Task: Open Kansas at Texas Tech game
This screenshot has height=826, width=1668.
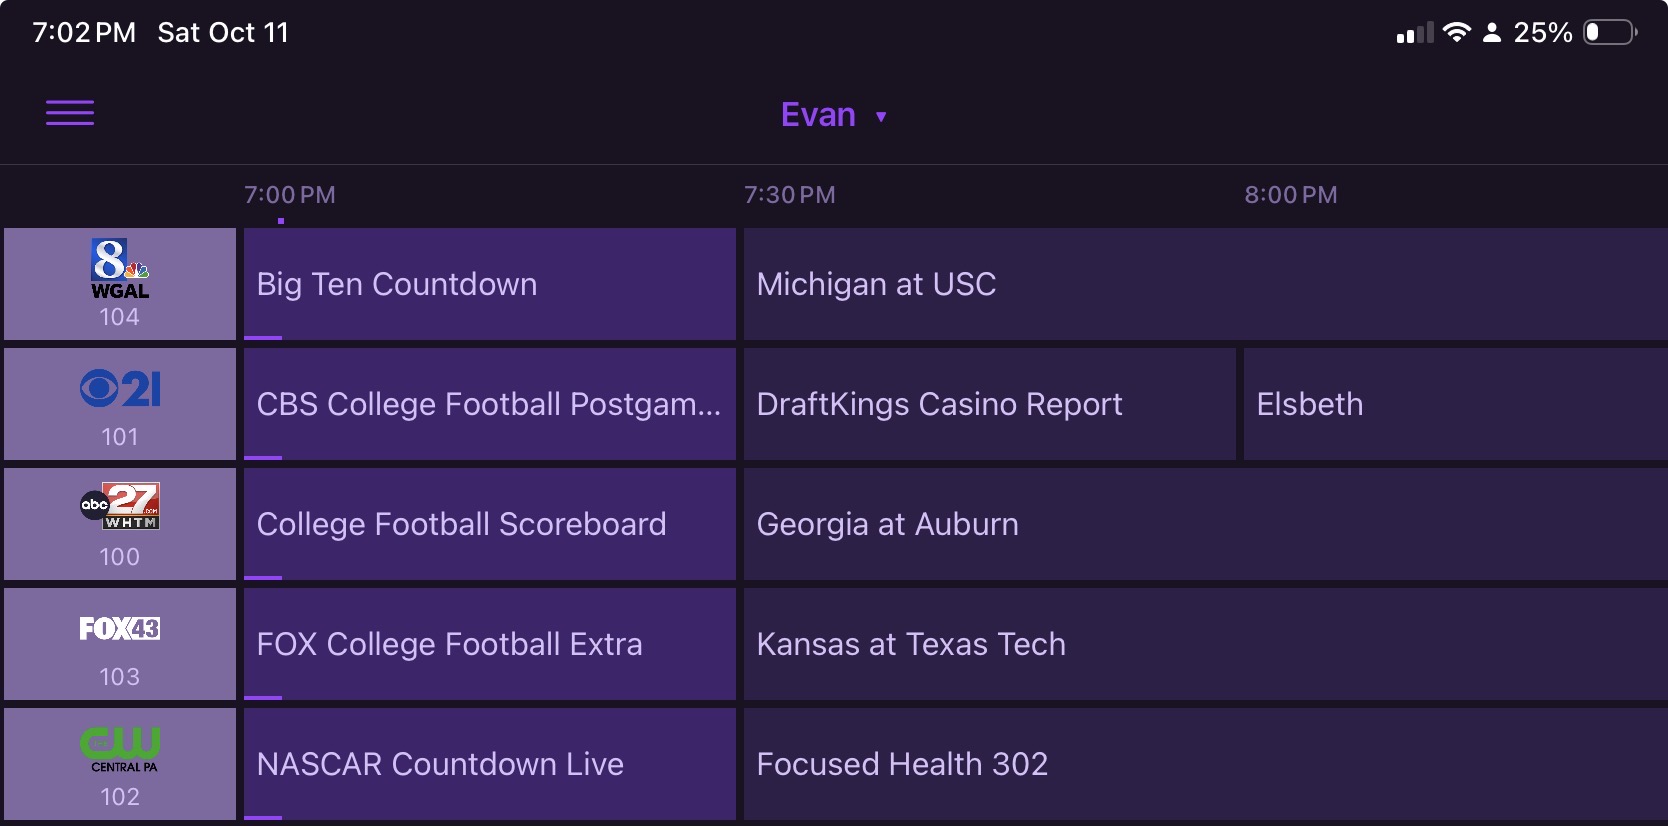Action: pyautogui.click(x=1204, y=644)
